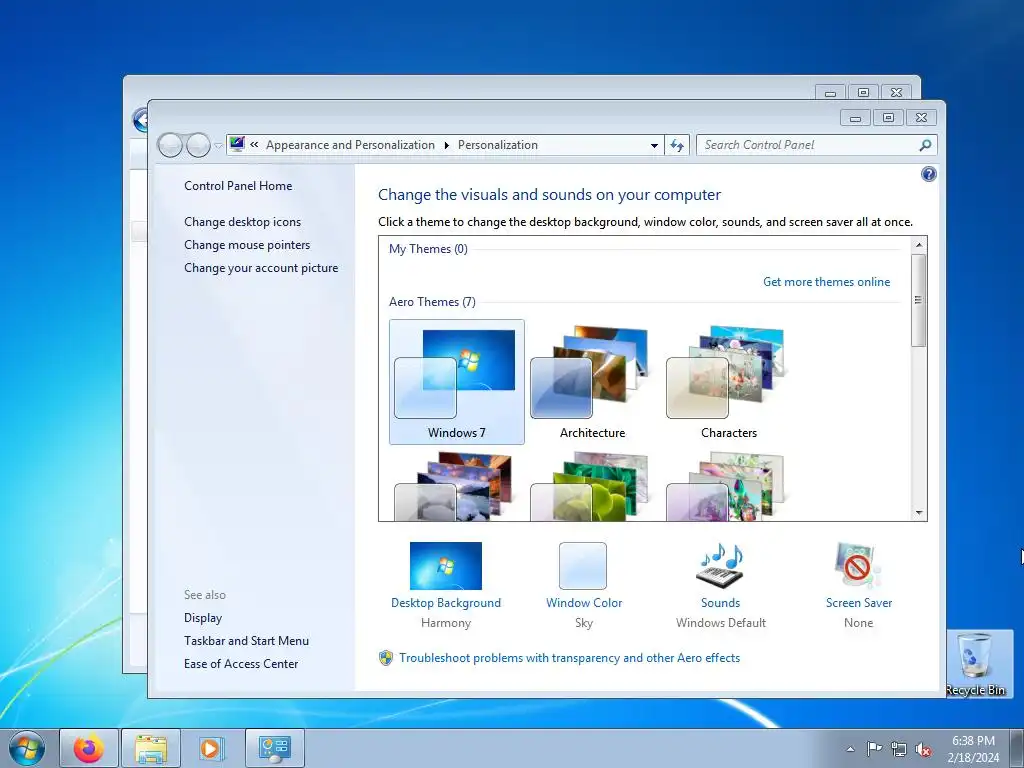This screenshot has width=1024, height=768.
Task: Select the Architecture theme
Action: 592,382
